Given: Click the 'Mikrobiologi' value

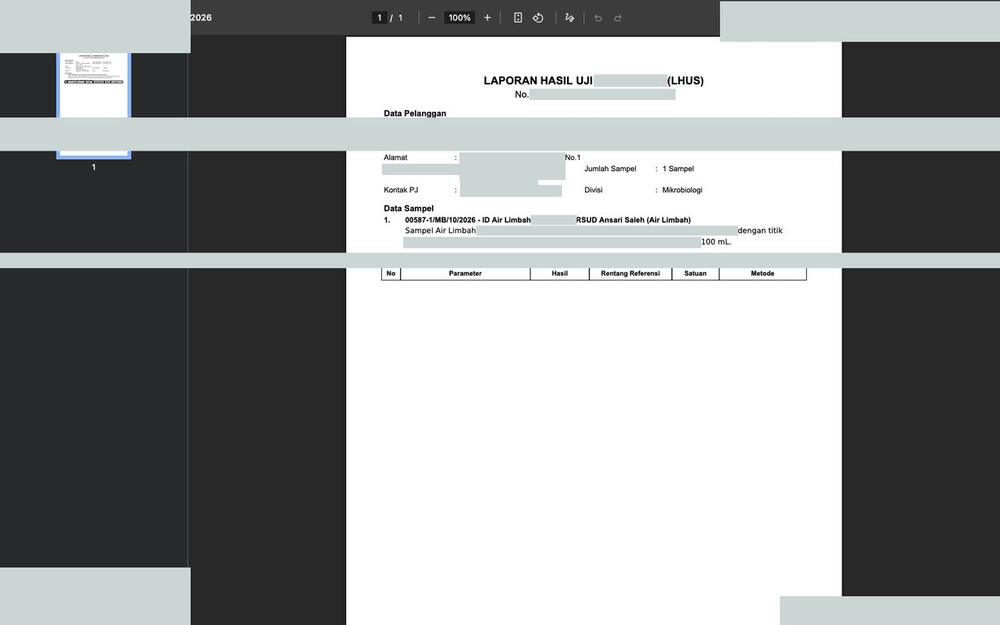Looking at the screenshot, I should click(682, 190).
